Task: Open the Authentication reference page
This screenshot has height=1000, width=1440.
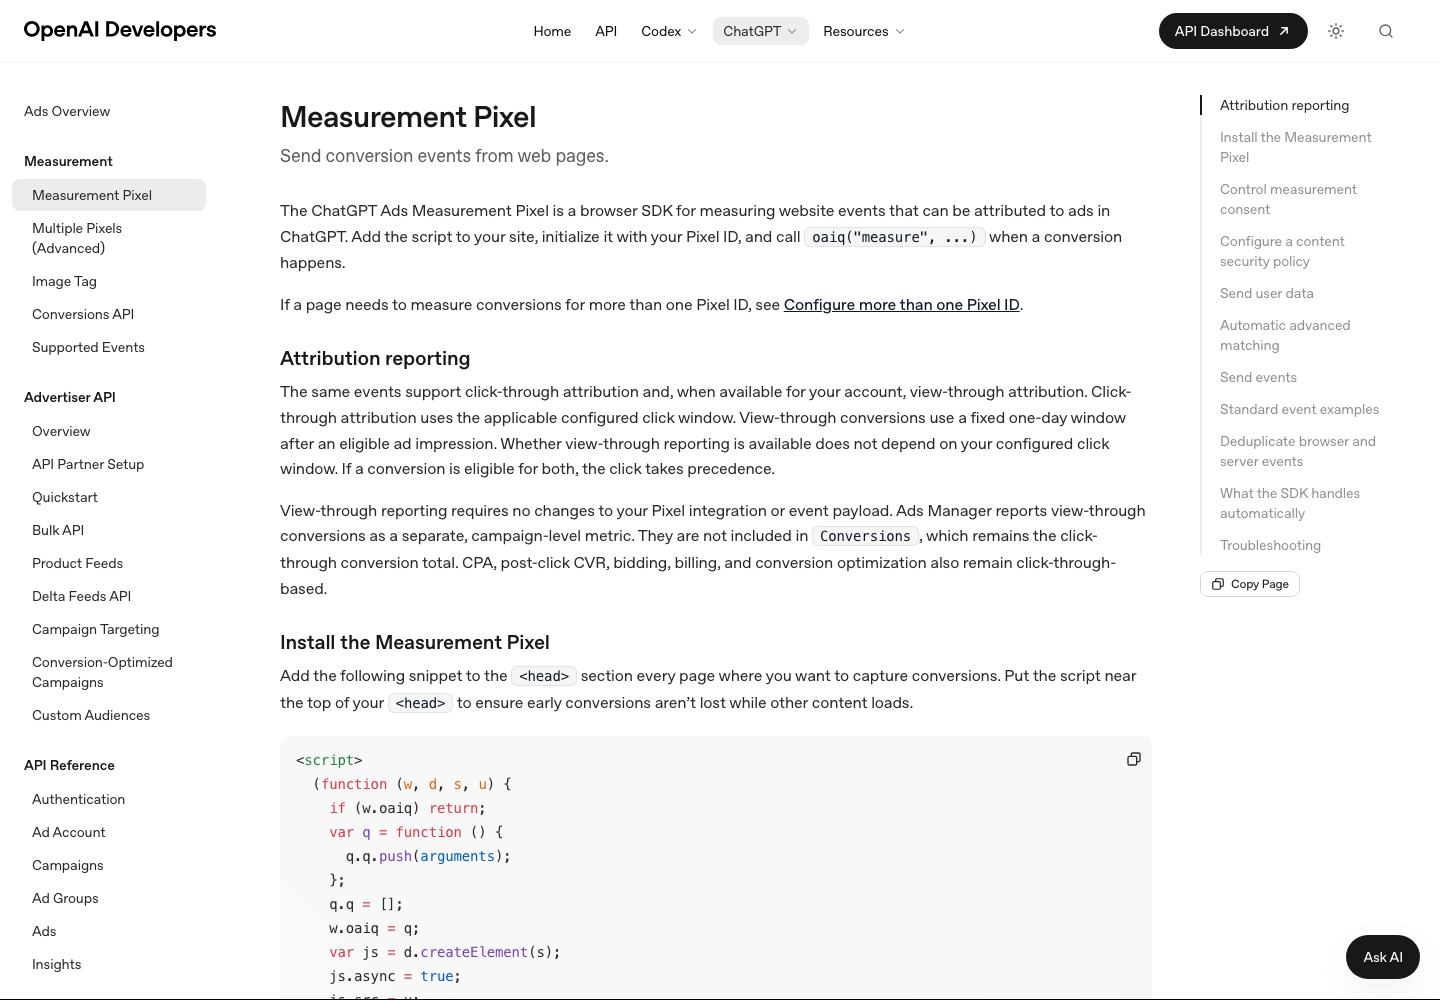Action: click(109, 799)
